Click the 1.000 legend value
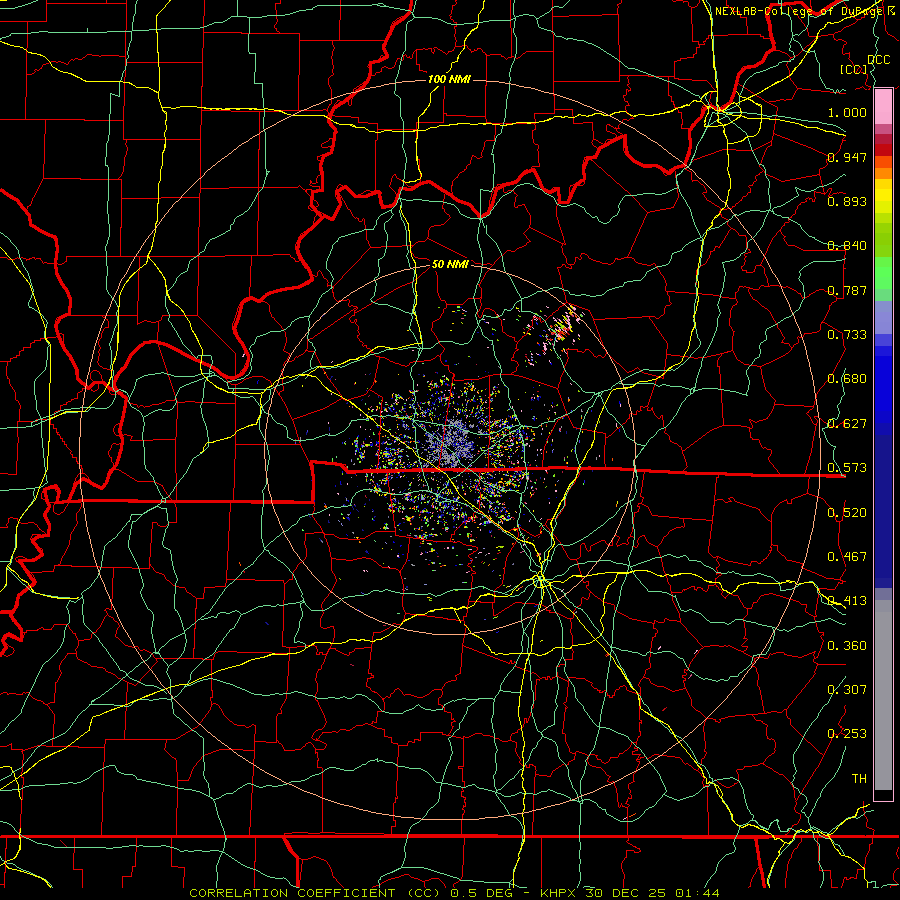Viewport: 900px width, 900px height. tap(847, 112)
